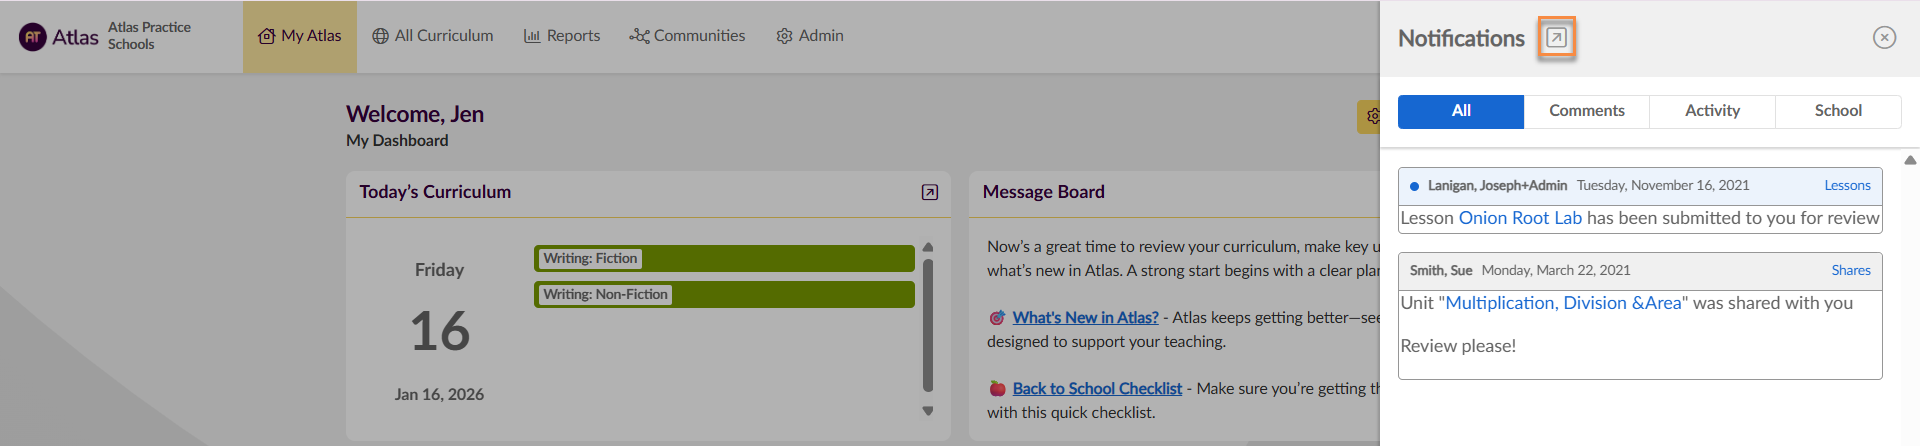Open the Reports menu
This screenshot has height=446, width=1920.
(562, 36)
